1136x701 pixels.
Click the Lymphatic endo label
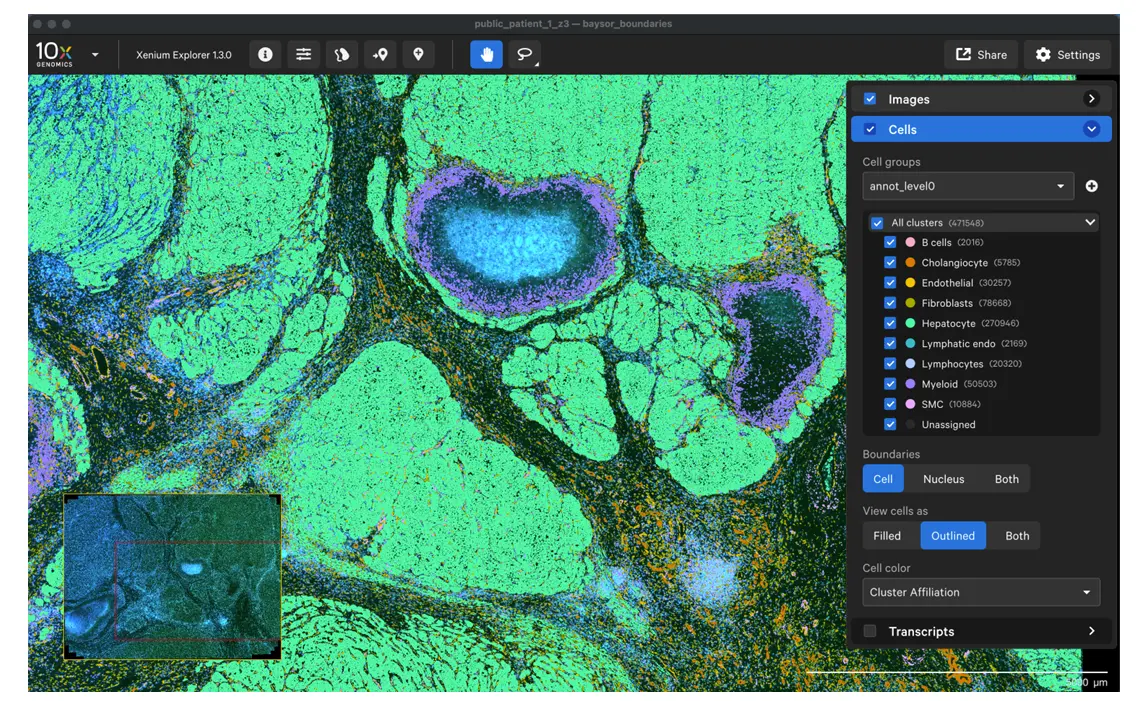958,344
